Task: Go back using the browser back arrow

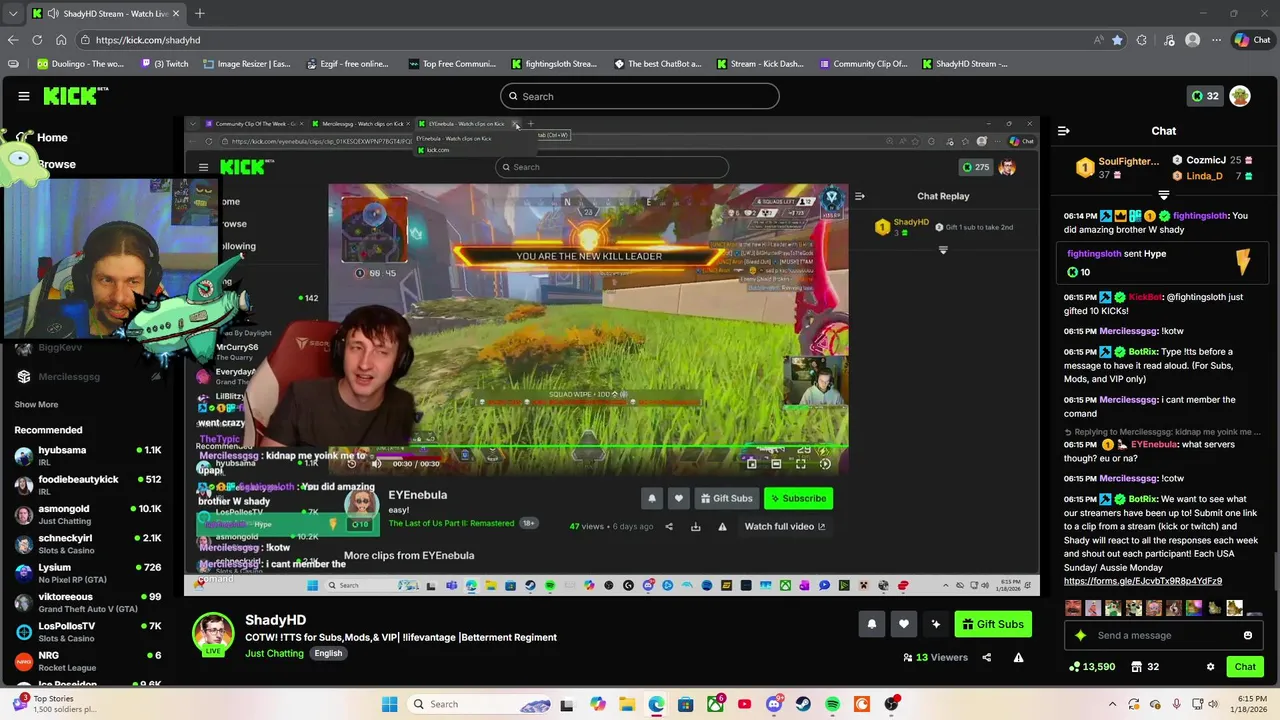Action: click(x=12, y=40)
